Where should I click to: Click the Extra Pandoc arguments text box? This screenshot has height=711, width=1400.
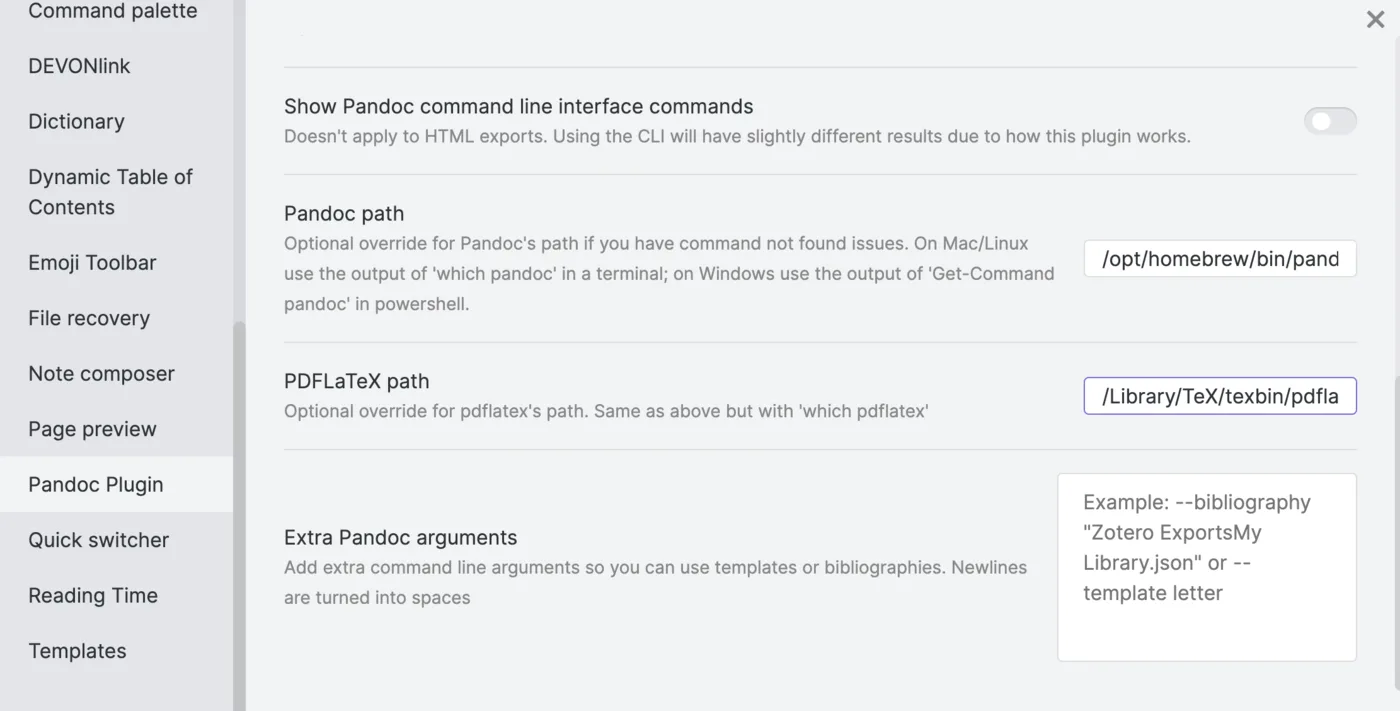pos(1206,567)
